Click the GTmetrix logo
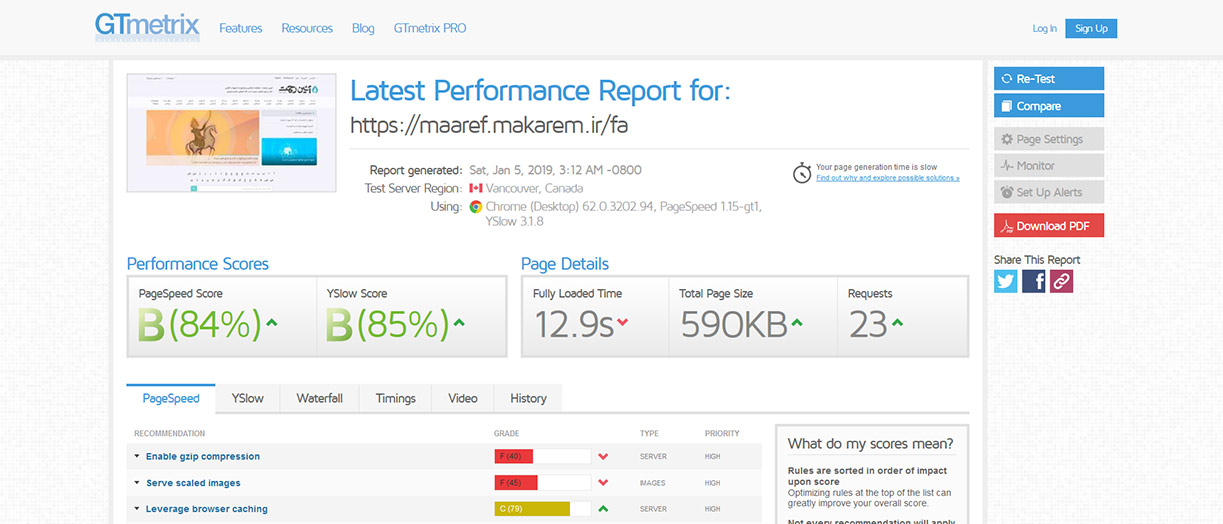The image size is (1223, 524). coord(147,27)
